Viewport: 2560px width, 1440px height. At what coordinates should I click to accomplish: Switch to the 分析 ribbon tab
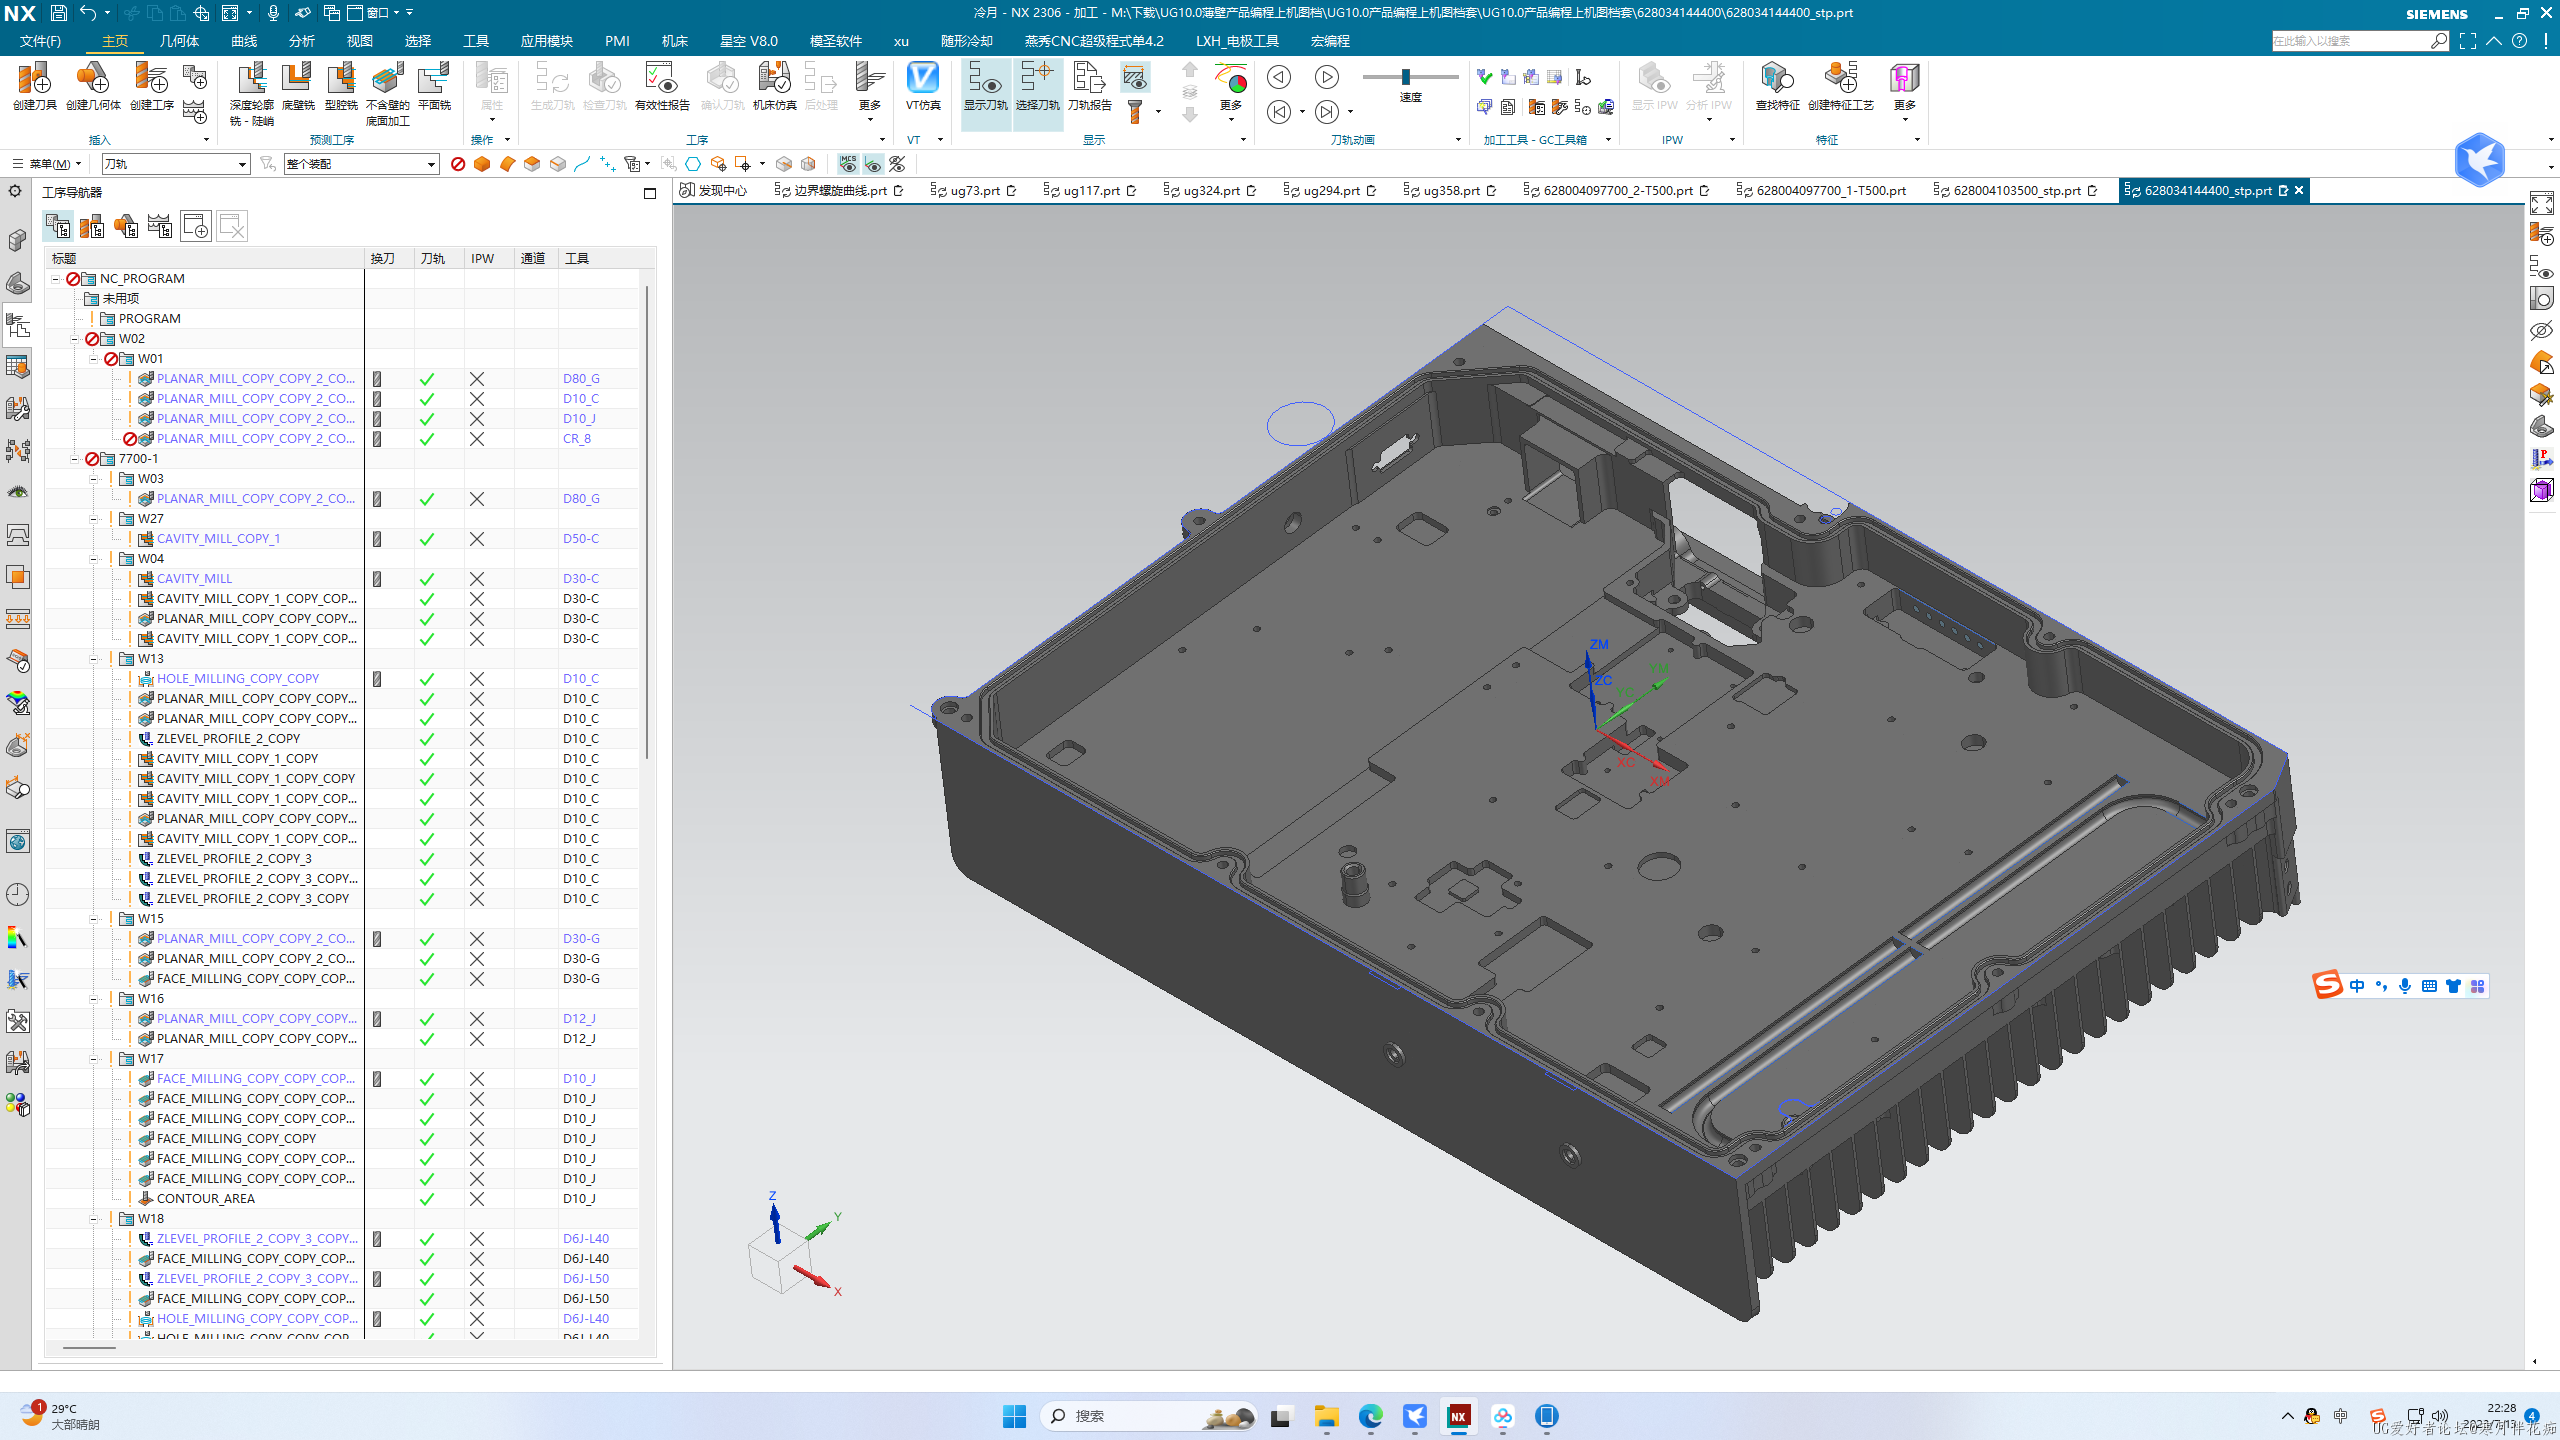(x=301, y=41)
